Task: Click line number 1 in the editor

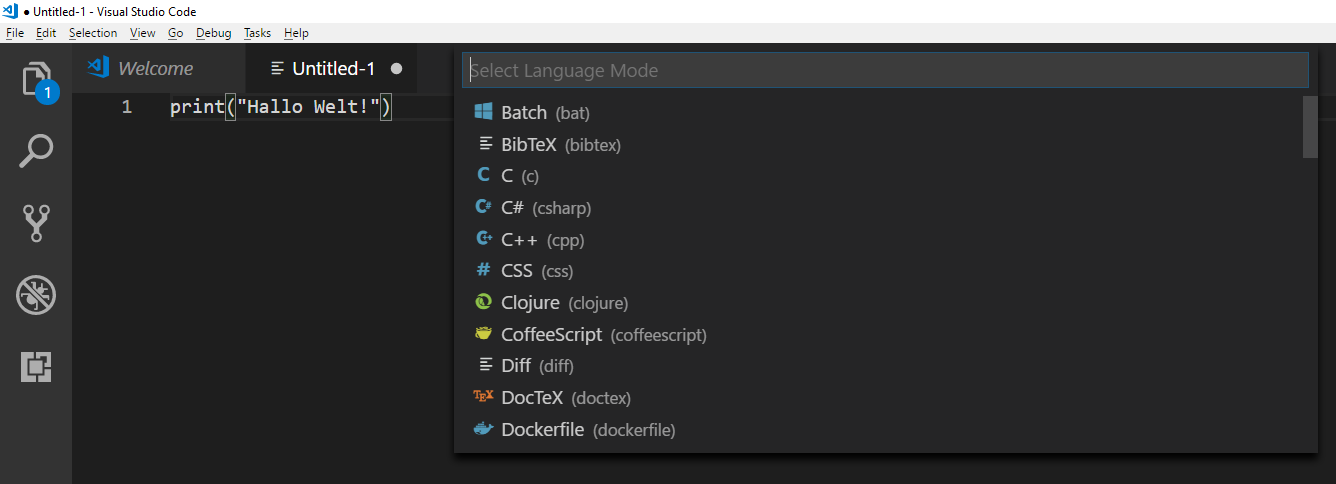Action: [x=127, y=107]
